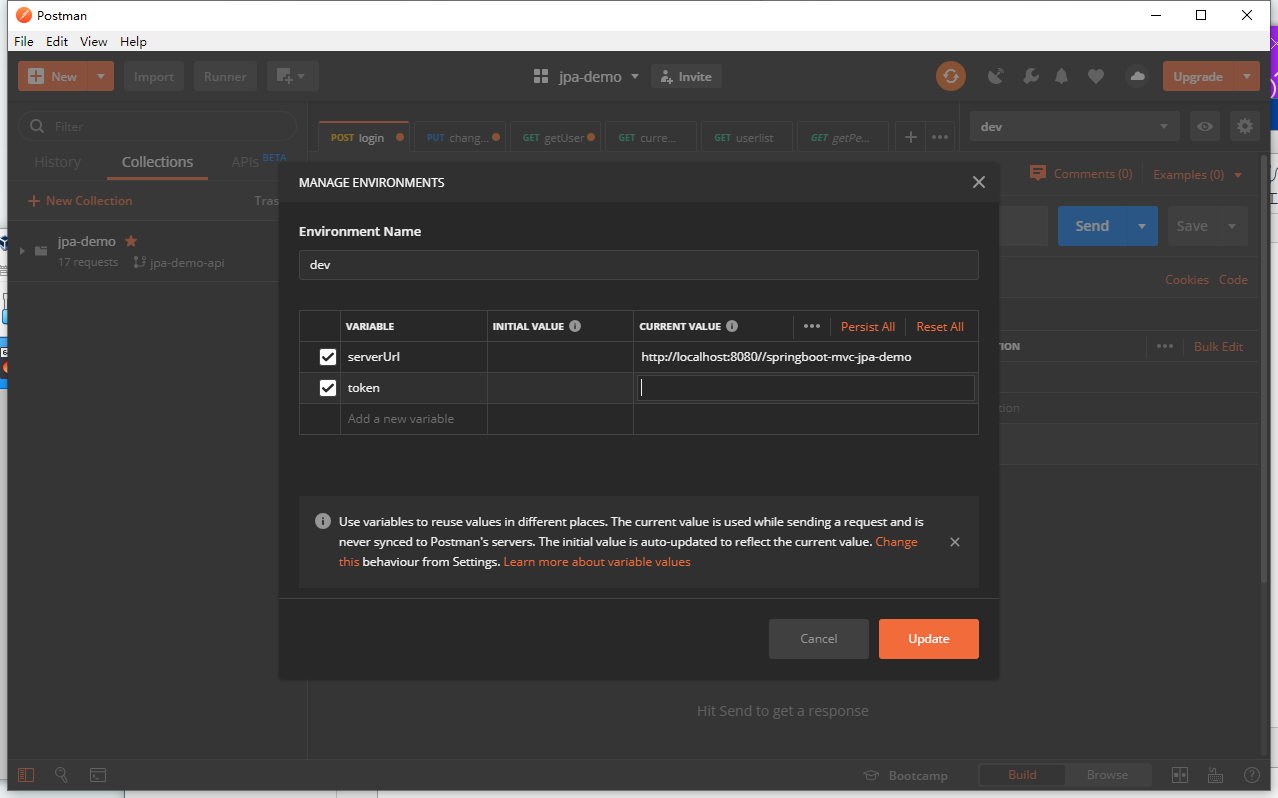
Task: Expand the Upgrade dropdown arrow
Action: click(1246, 76)
